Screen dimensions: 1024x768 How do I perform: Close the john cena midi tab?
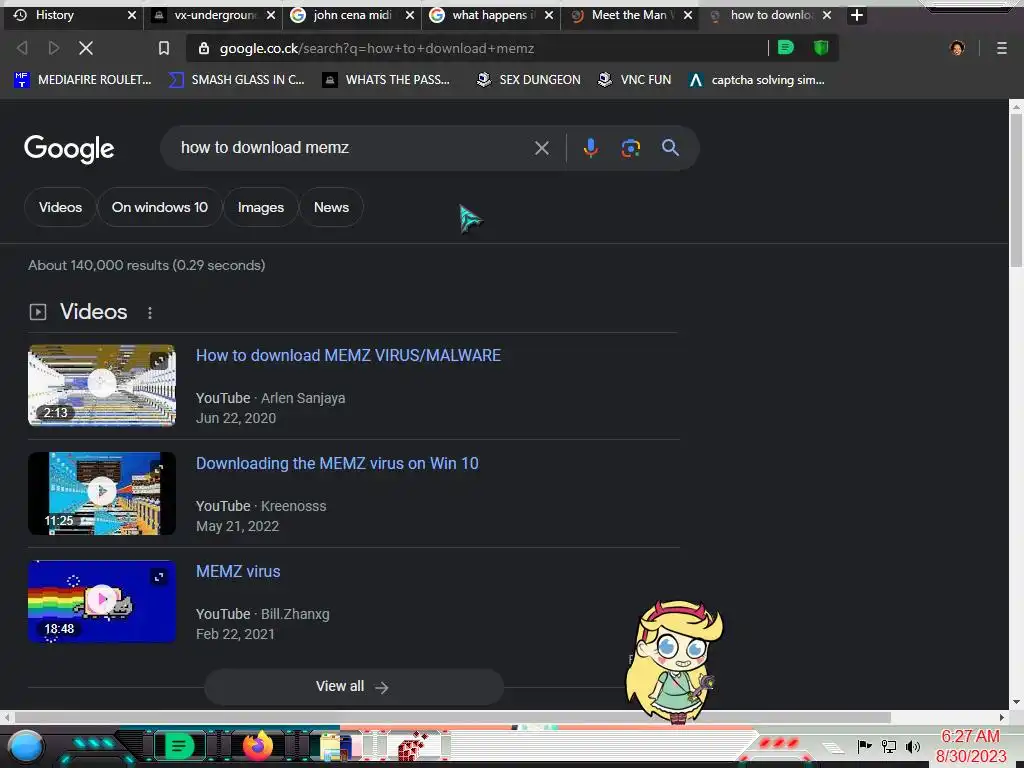(409, 15)
